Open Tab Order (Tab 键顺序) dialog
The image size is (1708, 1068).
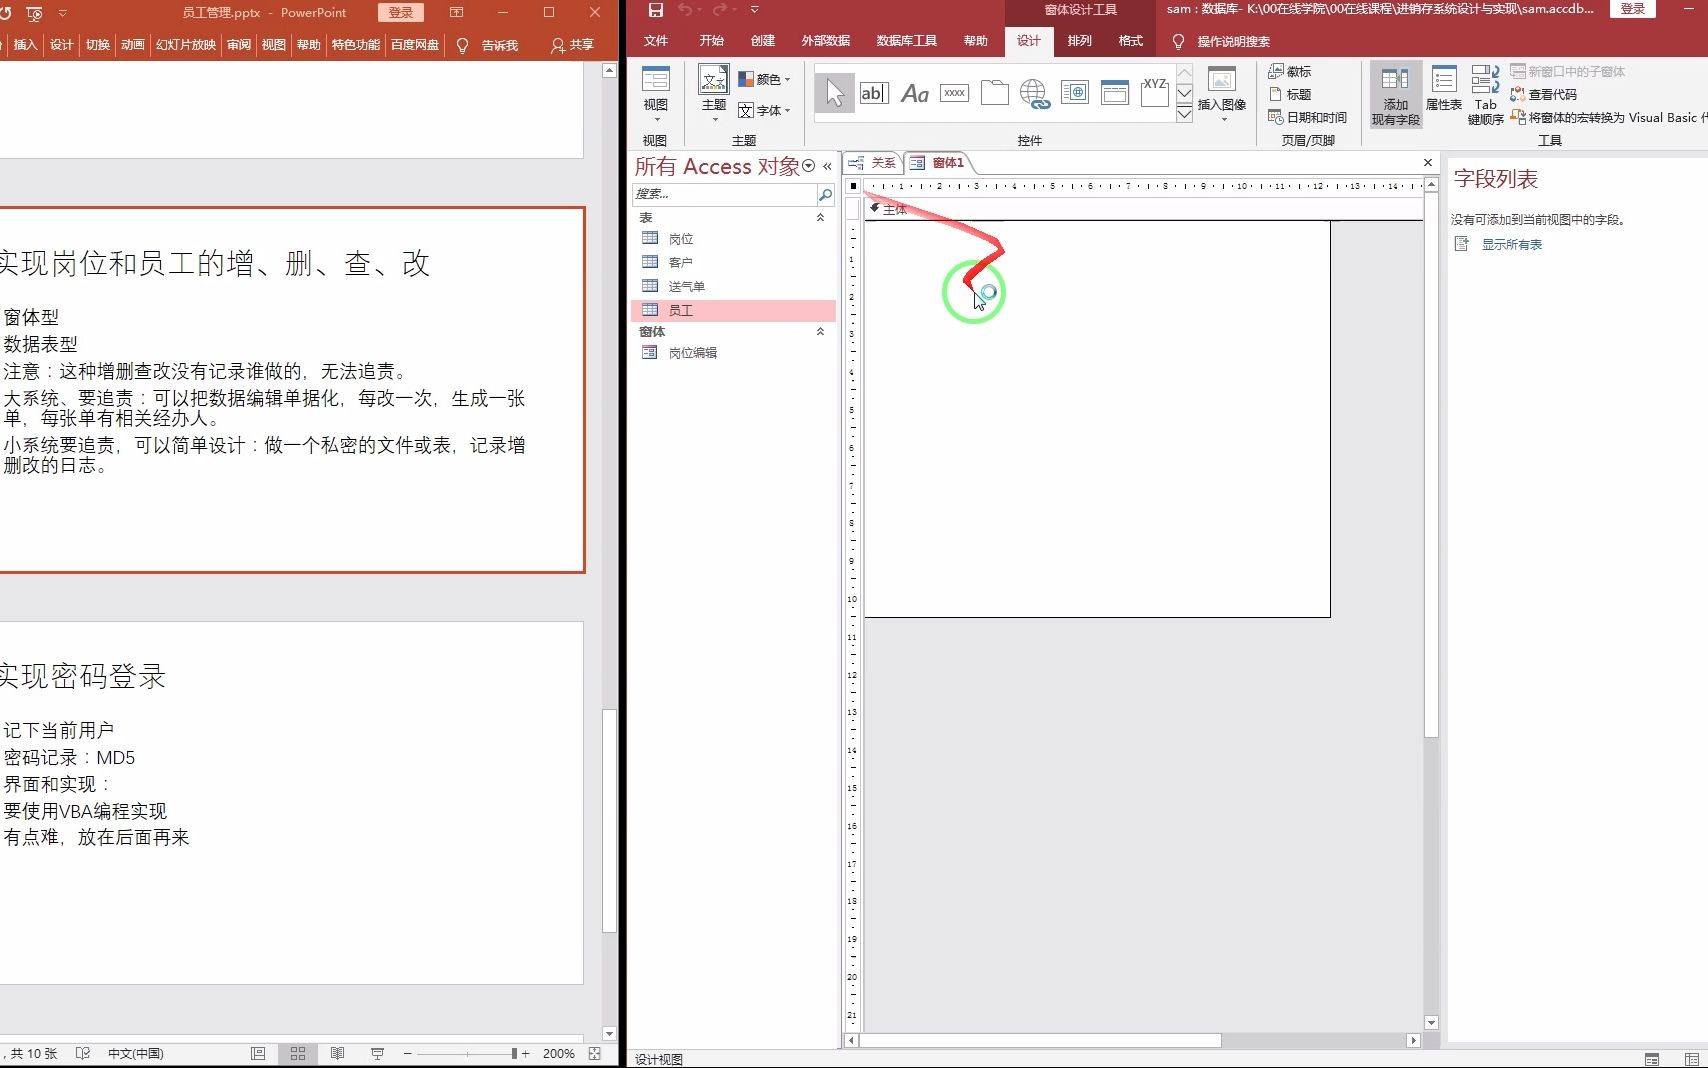click(x=1486, y=94)
